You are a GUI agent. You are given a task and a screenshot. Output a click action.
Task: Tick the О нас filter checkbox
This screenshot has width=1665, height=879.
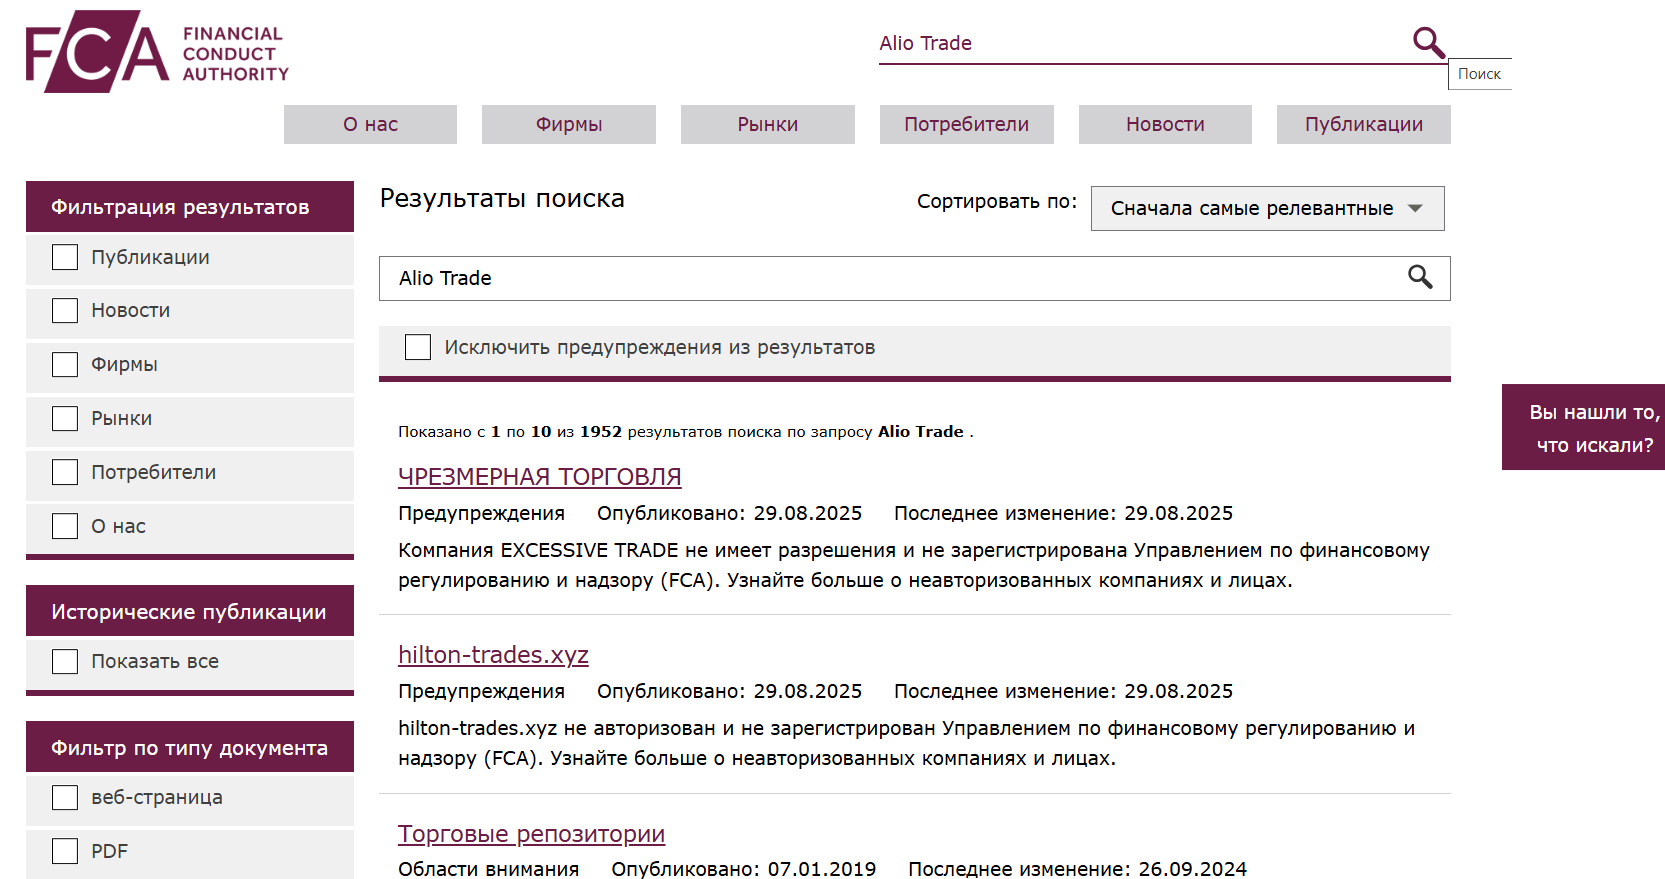click(65, 526)
